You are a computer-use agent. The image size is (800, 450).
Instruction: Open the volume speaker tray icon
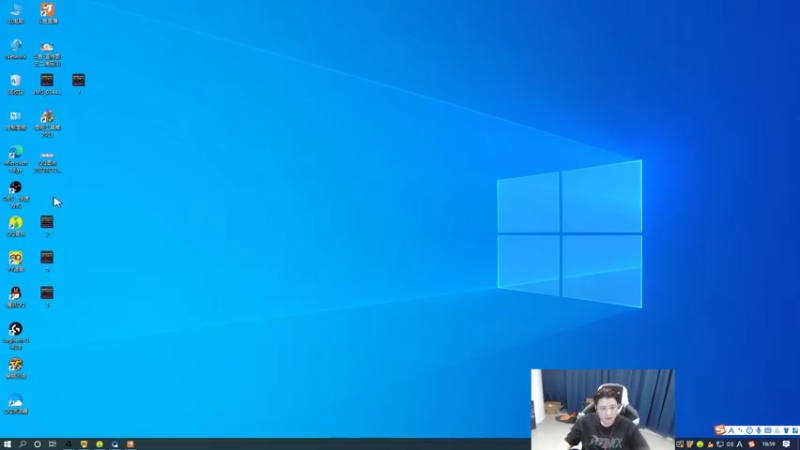pos(730,444)
